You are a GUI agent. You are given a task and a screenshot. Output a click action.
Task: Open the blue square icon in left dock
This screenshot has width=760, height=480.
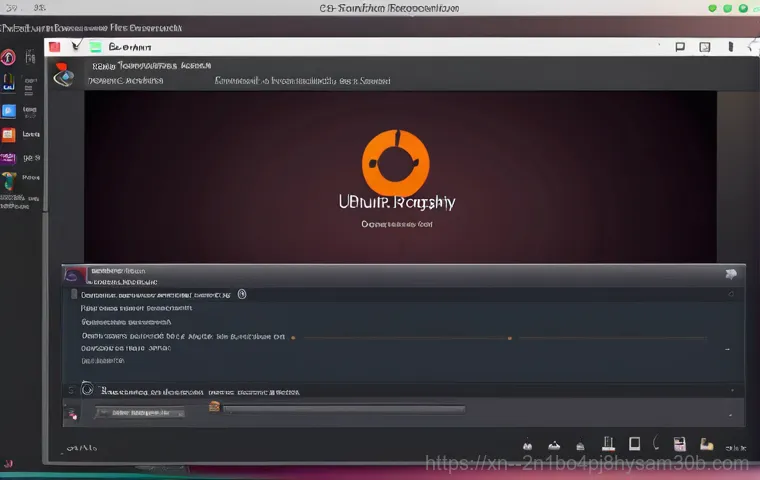[8, 111]
